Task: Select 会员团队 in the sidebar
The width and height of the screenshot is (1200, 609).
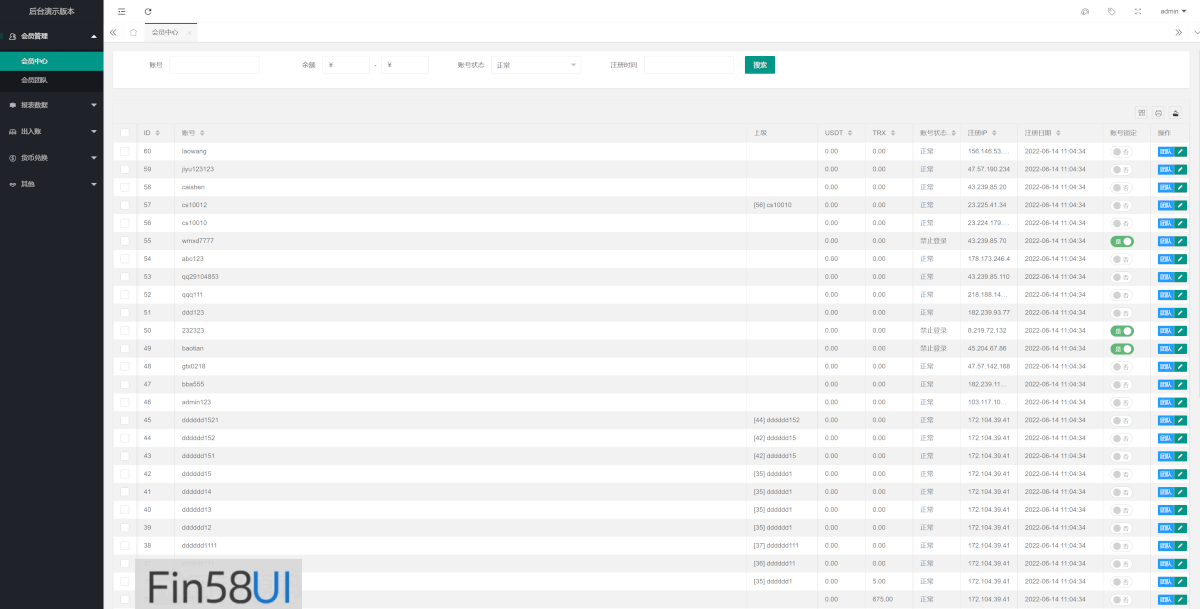Action: (35, 80)
